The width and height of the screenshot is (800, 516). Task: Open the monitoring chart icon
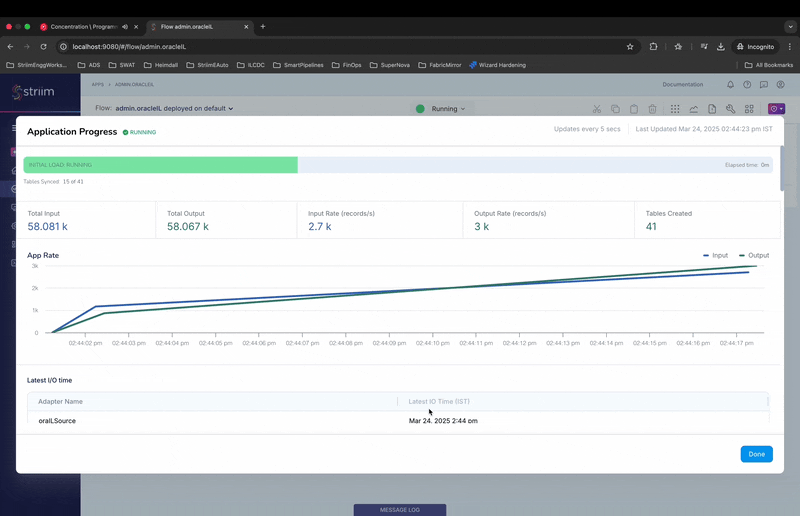[693, 109]
